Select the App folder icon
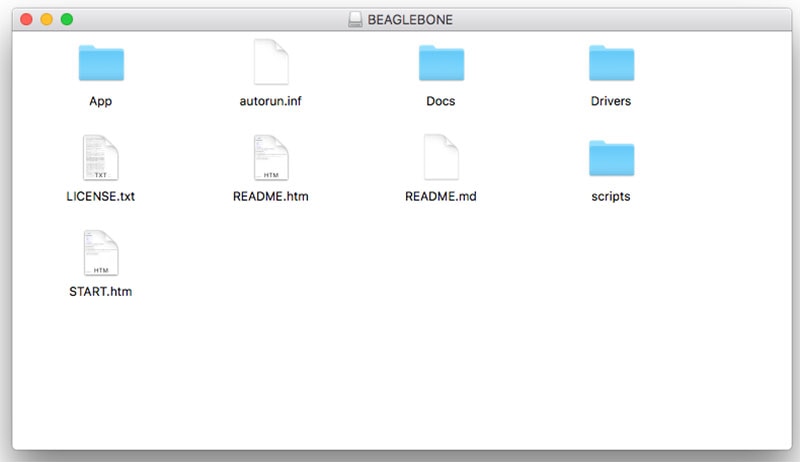This screenshot has height=462, width=800. (x=100, y=63)
